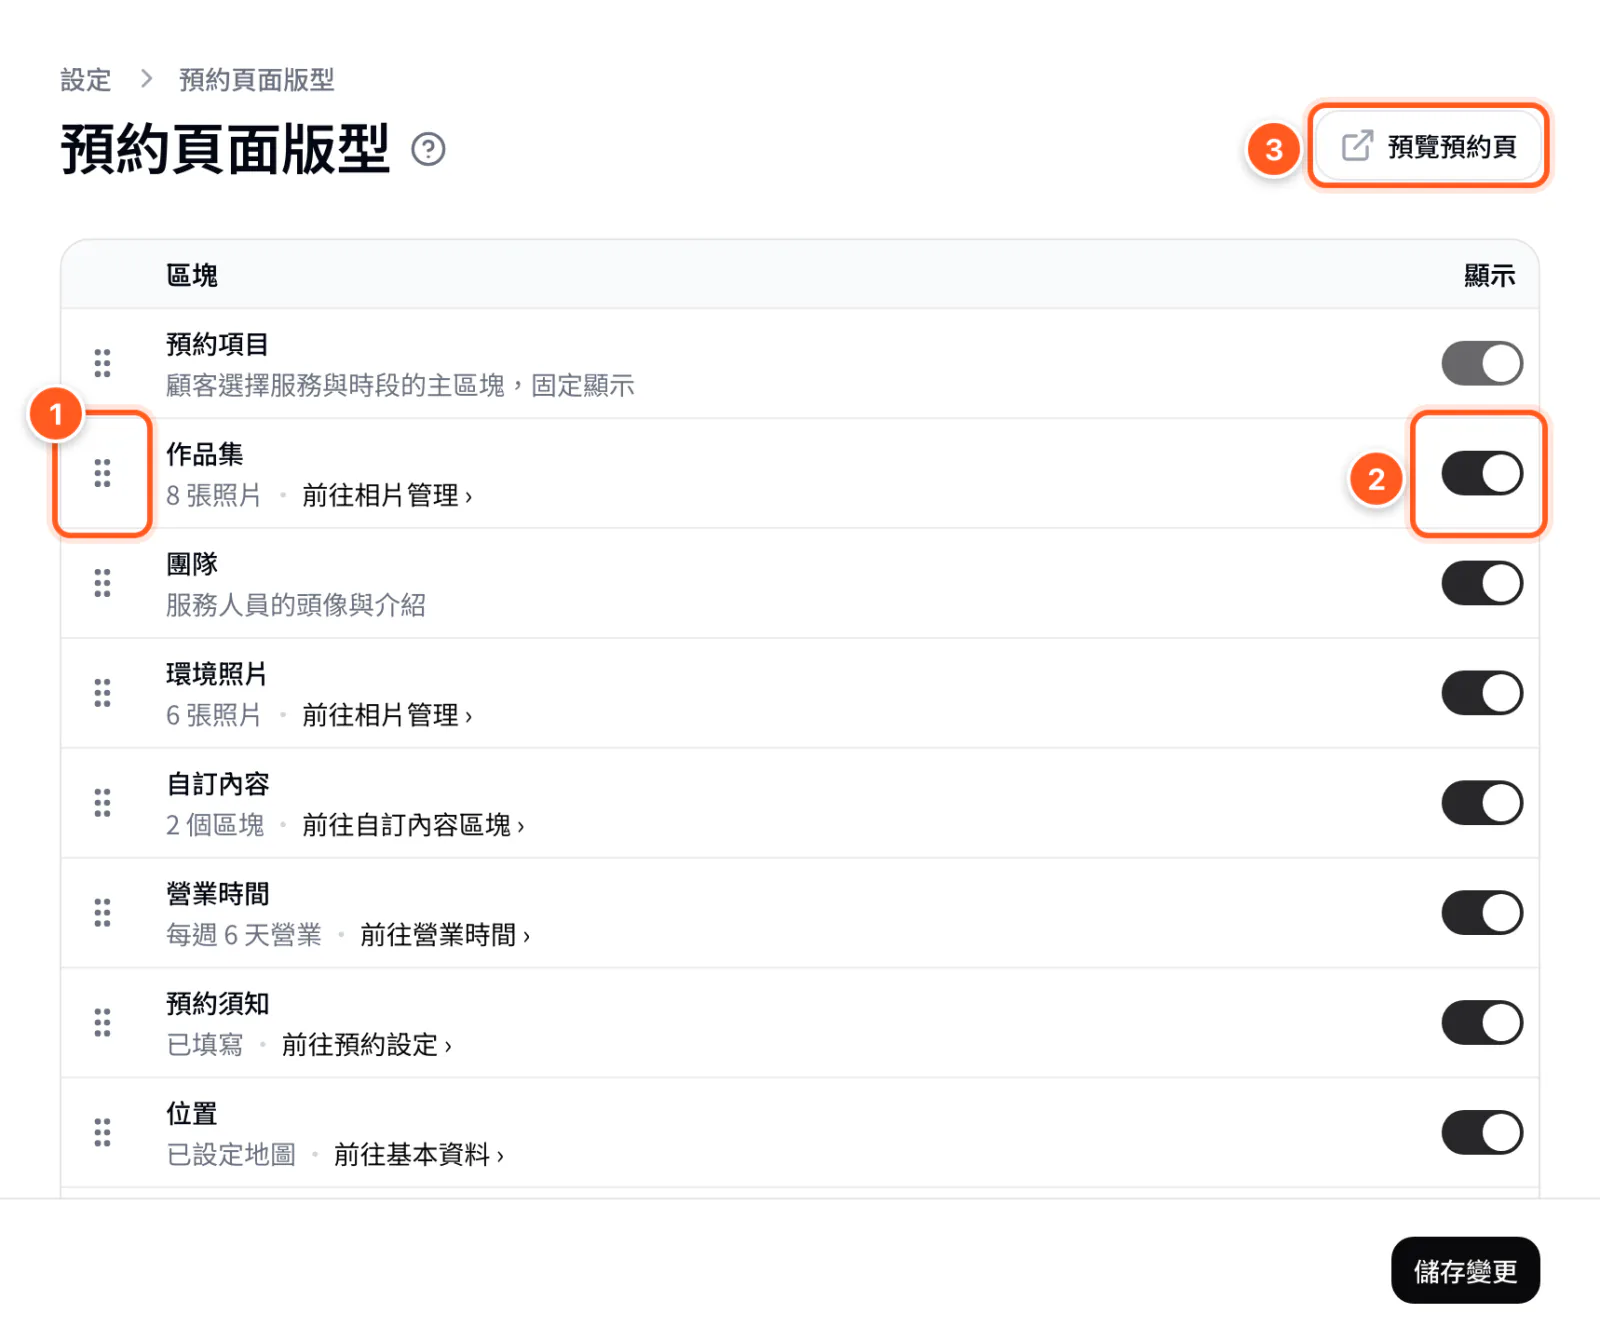Click drag handle icon for 營業時間 row
This screenshot has height=1341, width=1600.
coord(102,913)
